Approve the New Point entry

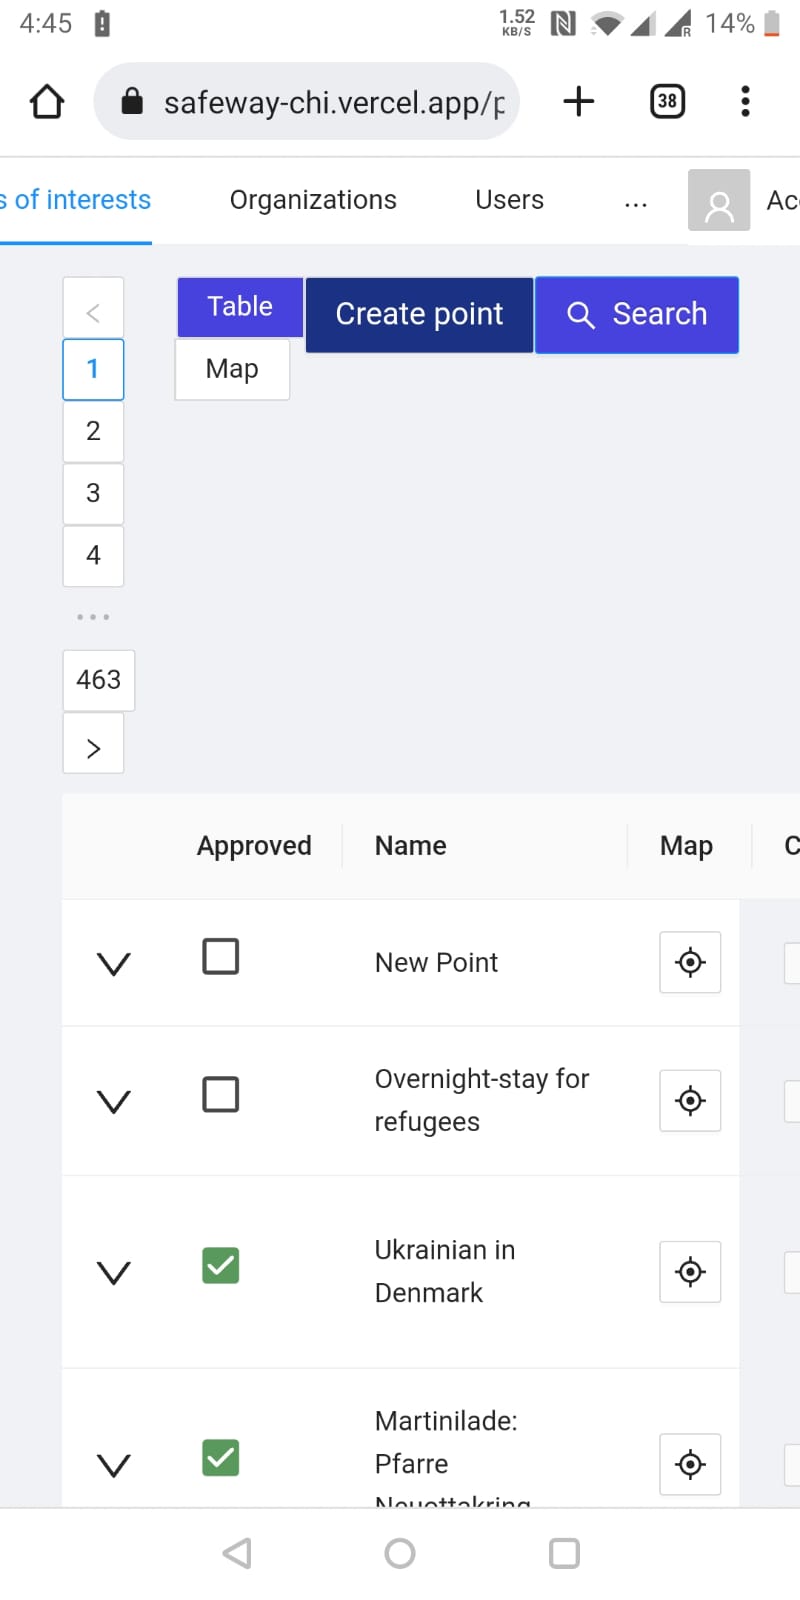point(220,956)
